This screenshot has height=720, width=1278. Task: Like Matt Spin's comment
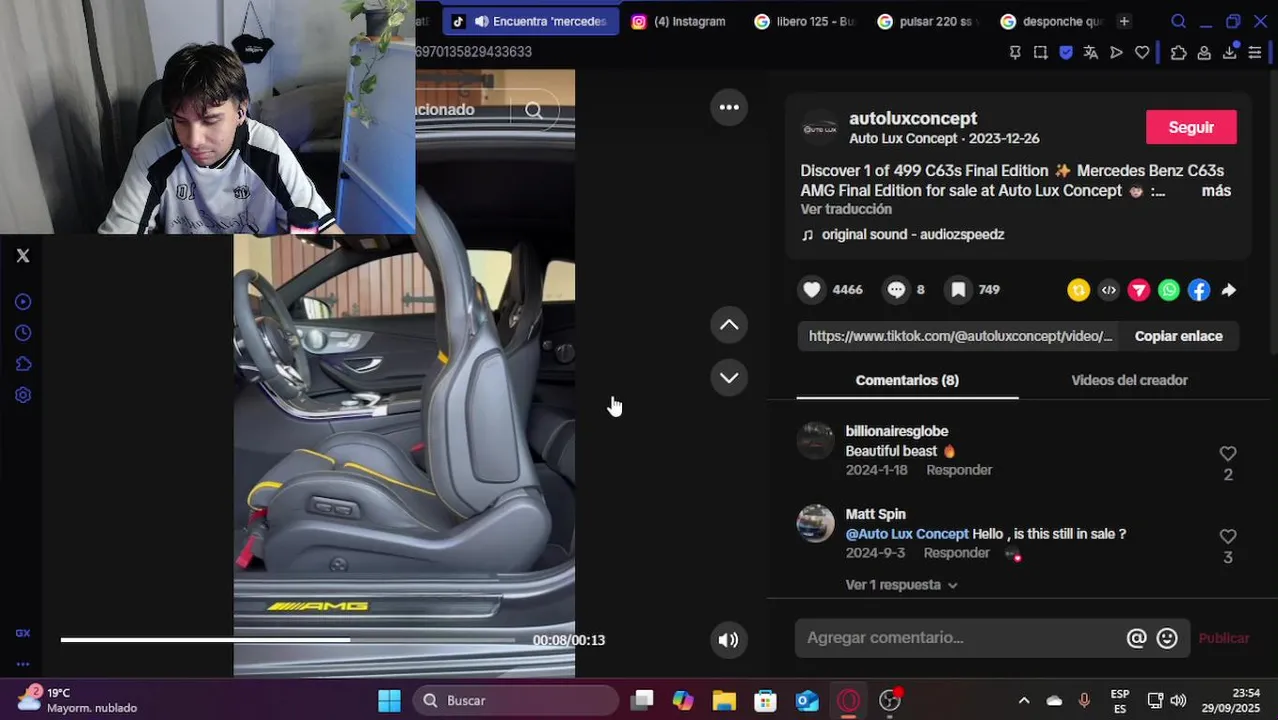click(x=1228, y=537)
